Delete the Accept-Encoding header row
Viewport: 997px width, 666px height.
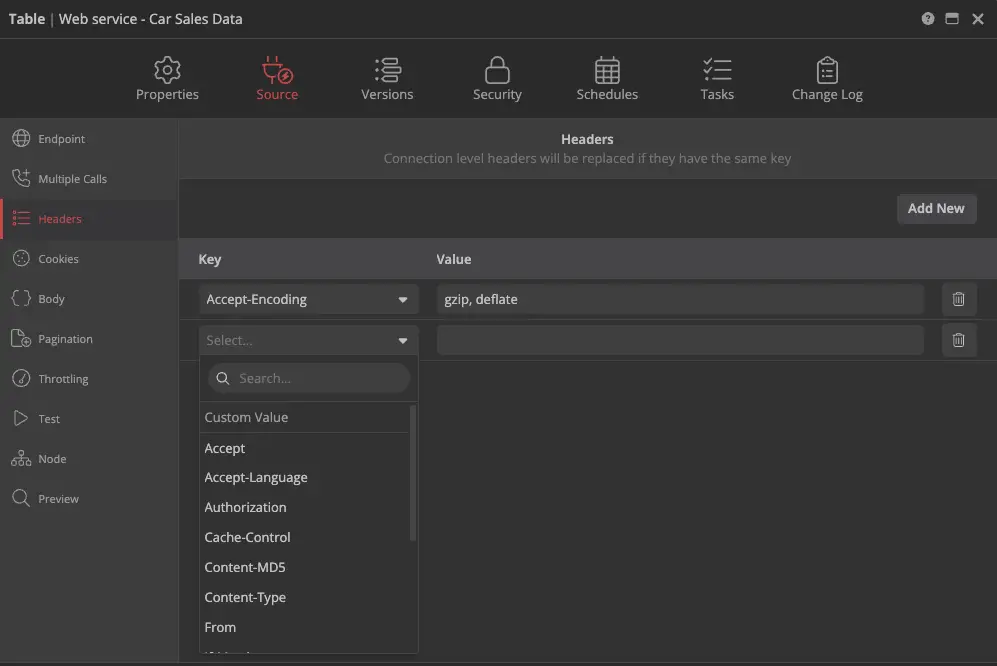(x=958, y=299)
